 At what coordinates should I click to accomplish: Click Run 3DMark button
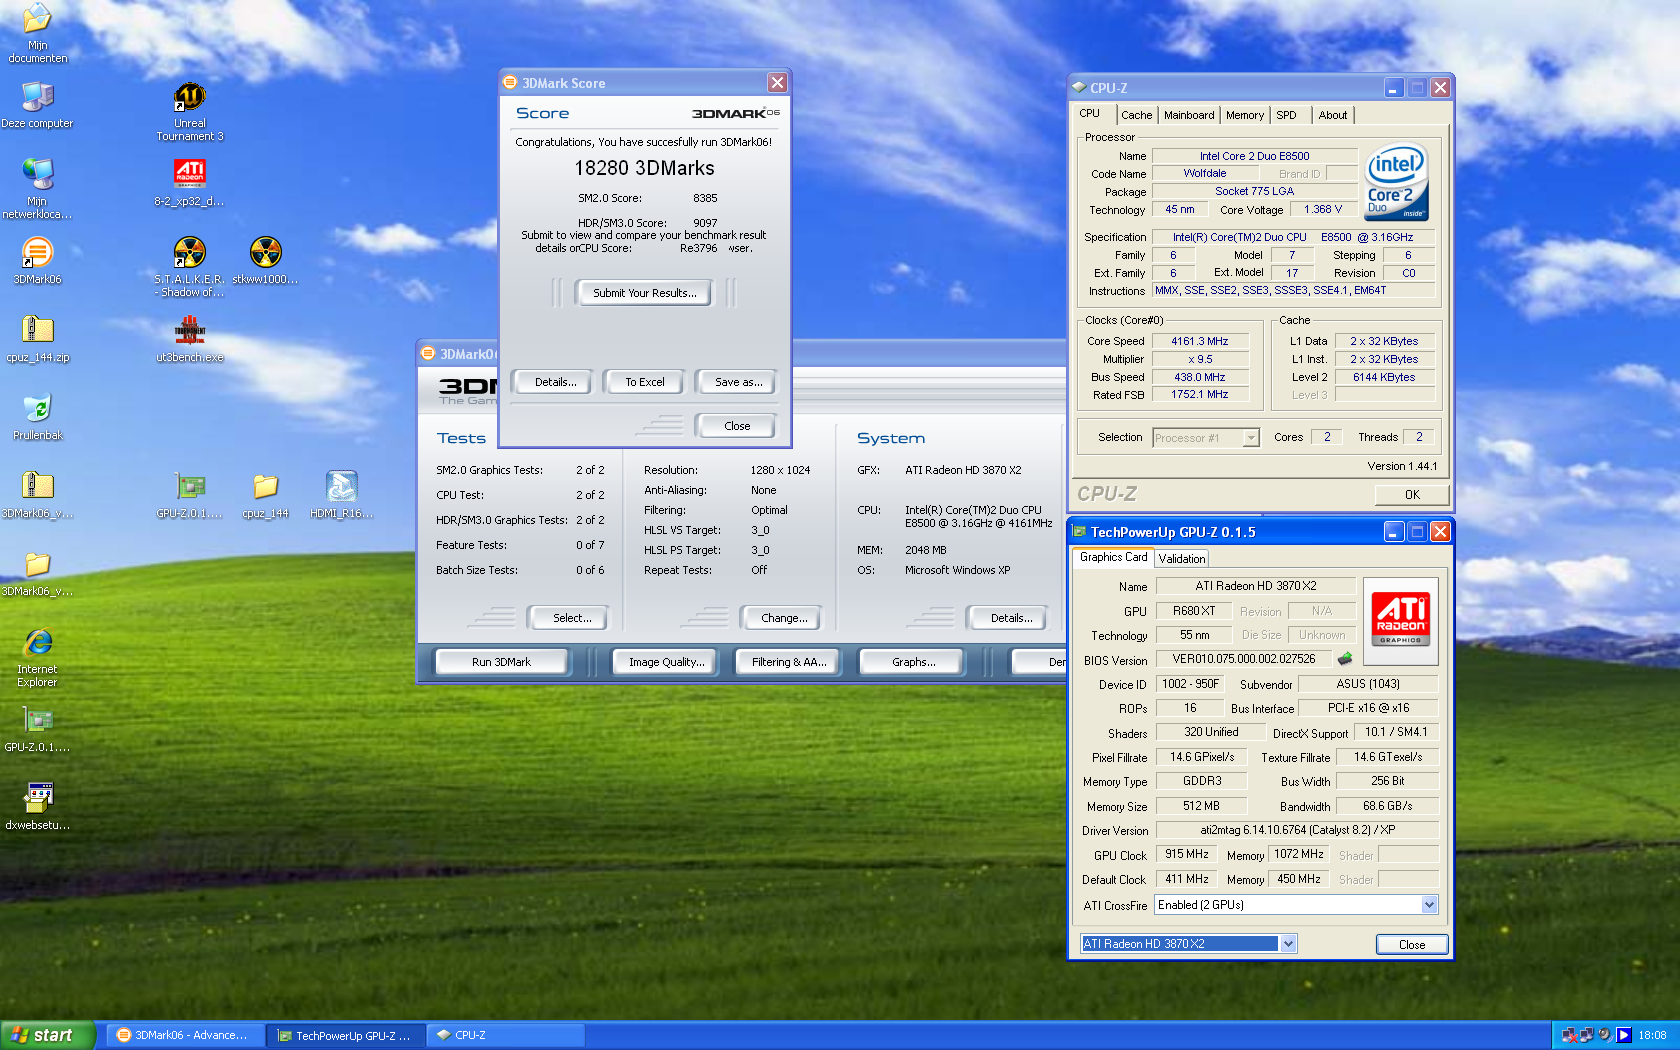(x=501, y=662)
